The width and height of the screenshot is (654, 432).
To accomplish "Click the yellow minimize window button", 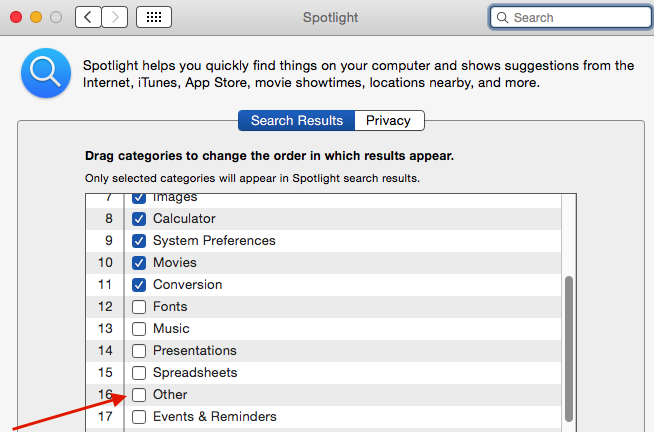I will 36,17.
